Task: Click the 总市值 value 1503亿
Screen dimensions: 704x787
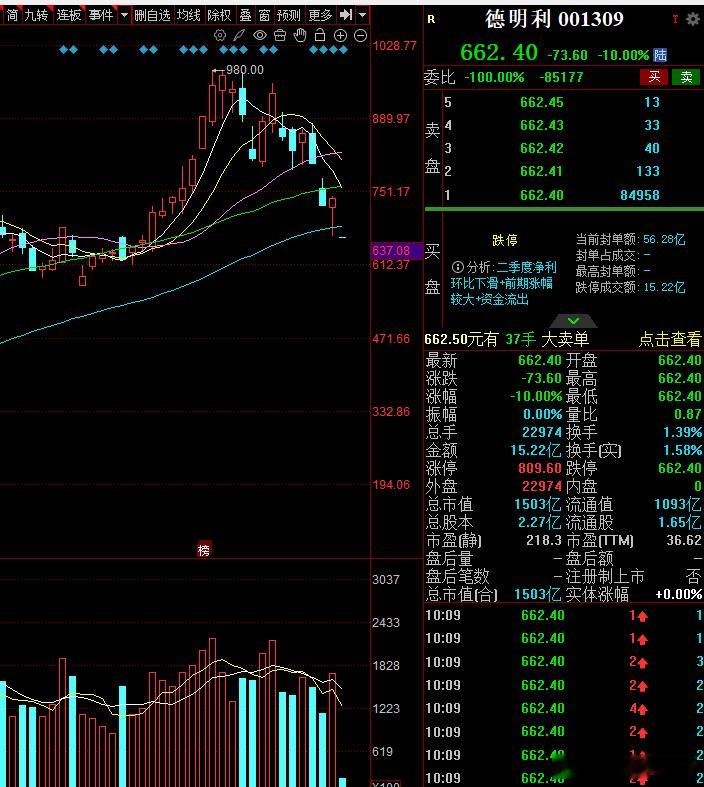Action: tap(537, 504)
